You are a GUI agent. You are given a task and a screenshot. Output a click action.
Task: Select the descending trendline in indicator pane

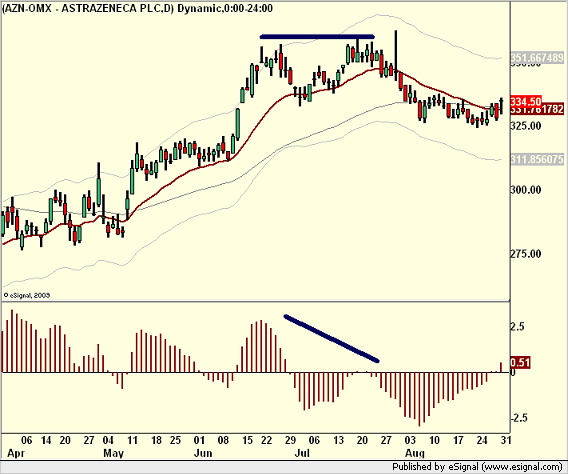coord(331,339)
